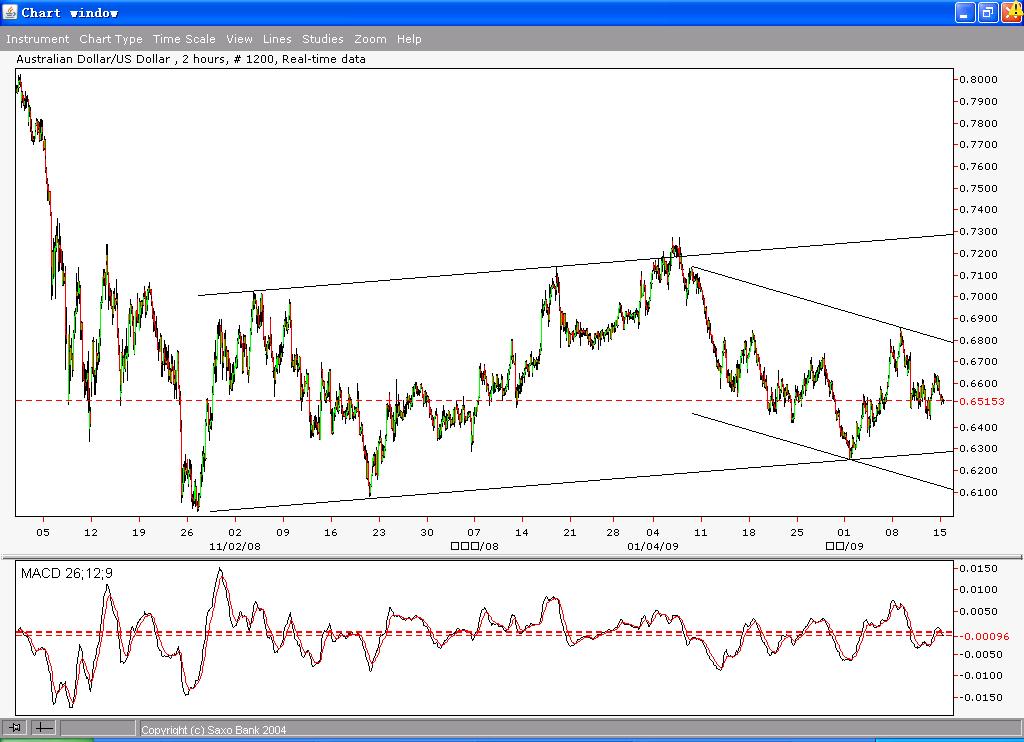
Task: Activate the crosshair cursor tool
Action: point(44,727)
